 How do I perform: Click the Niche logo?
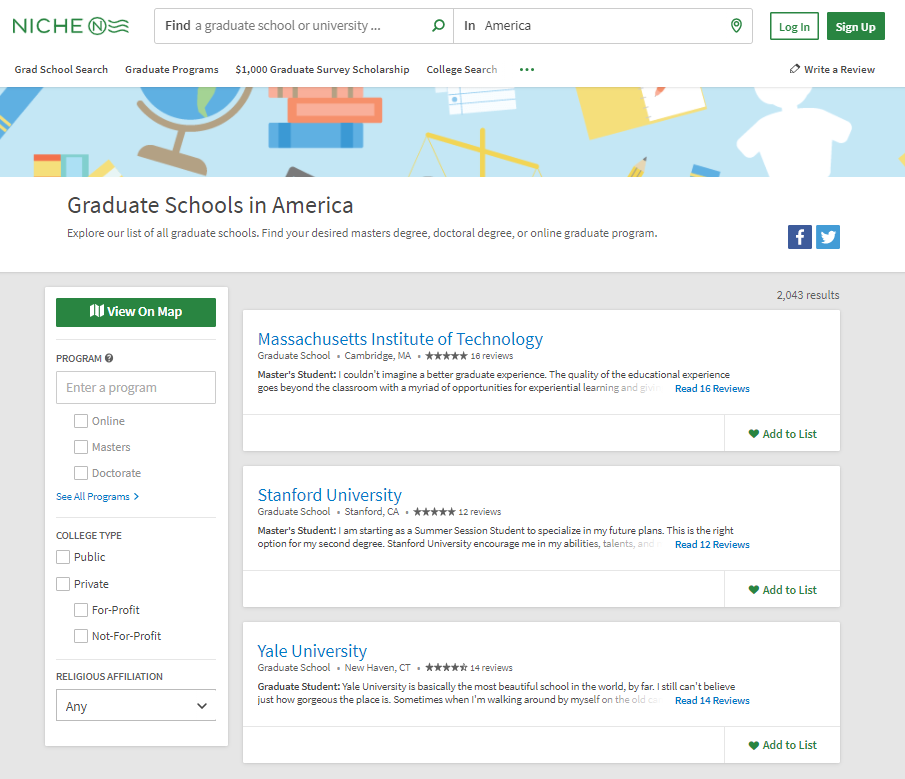click(x=70, y=26)
